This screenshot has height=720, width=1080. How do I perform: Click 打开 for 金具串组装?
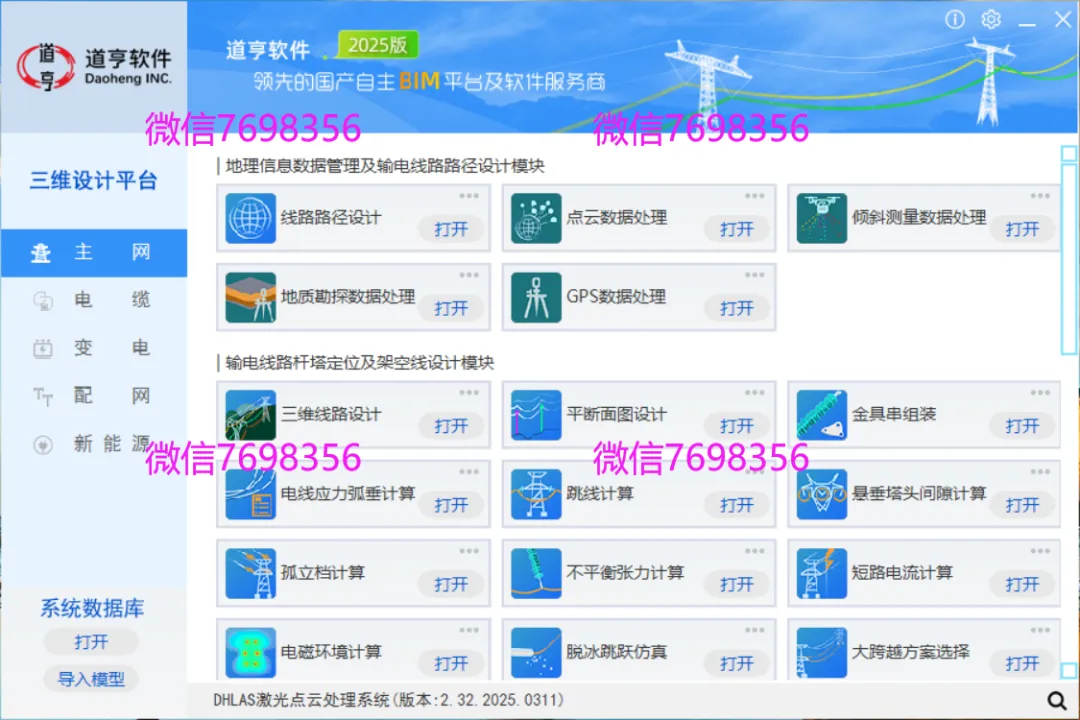1022,426
